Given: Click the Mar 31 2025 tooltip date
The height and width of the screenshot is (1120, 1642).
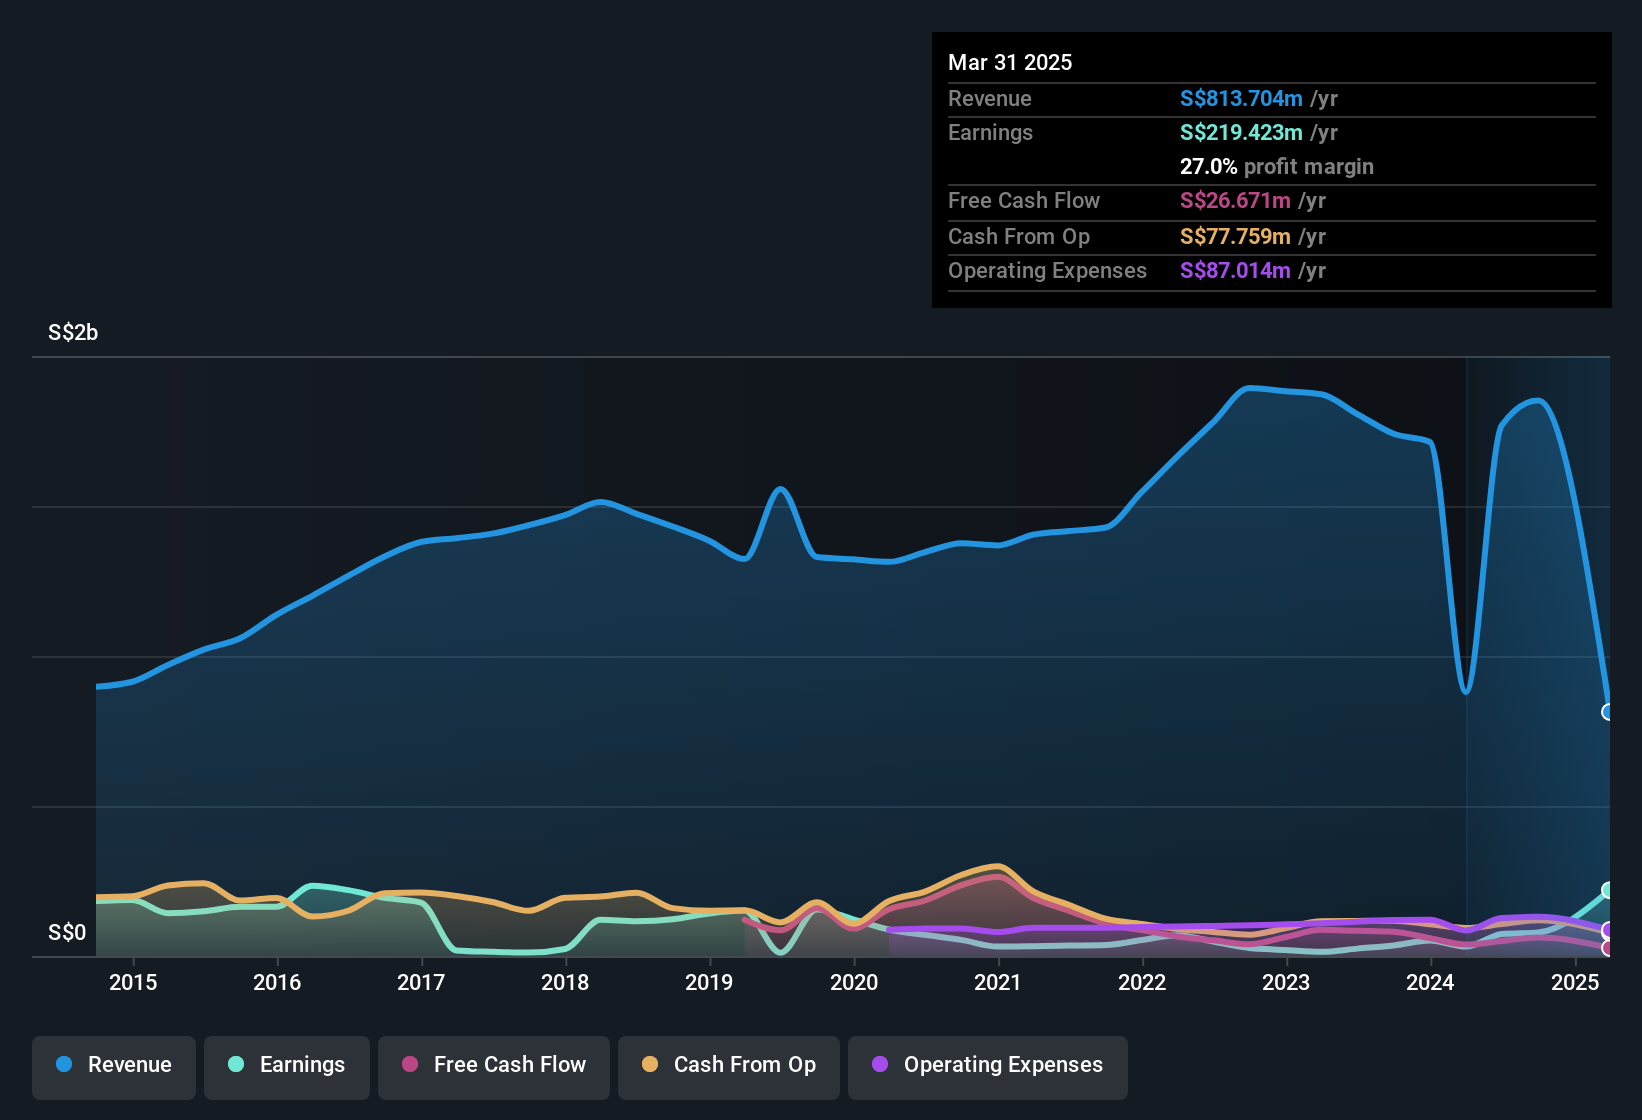Looking at the screenshot, I should pyautogui.click(x=1010, y=62).
